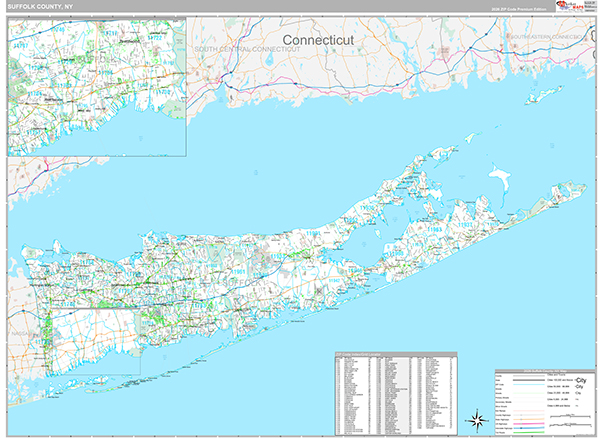Click the "SOUTHEASTERN CONNECTICUT" region label

click(x=546, y=37)
